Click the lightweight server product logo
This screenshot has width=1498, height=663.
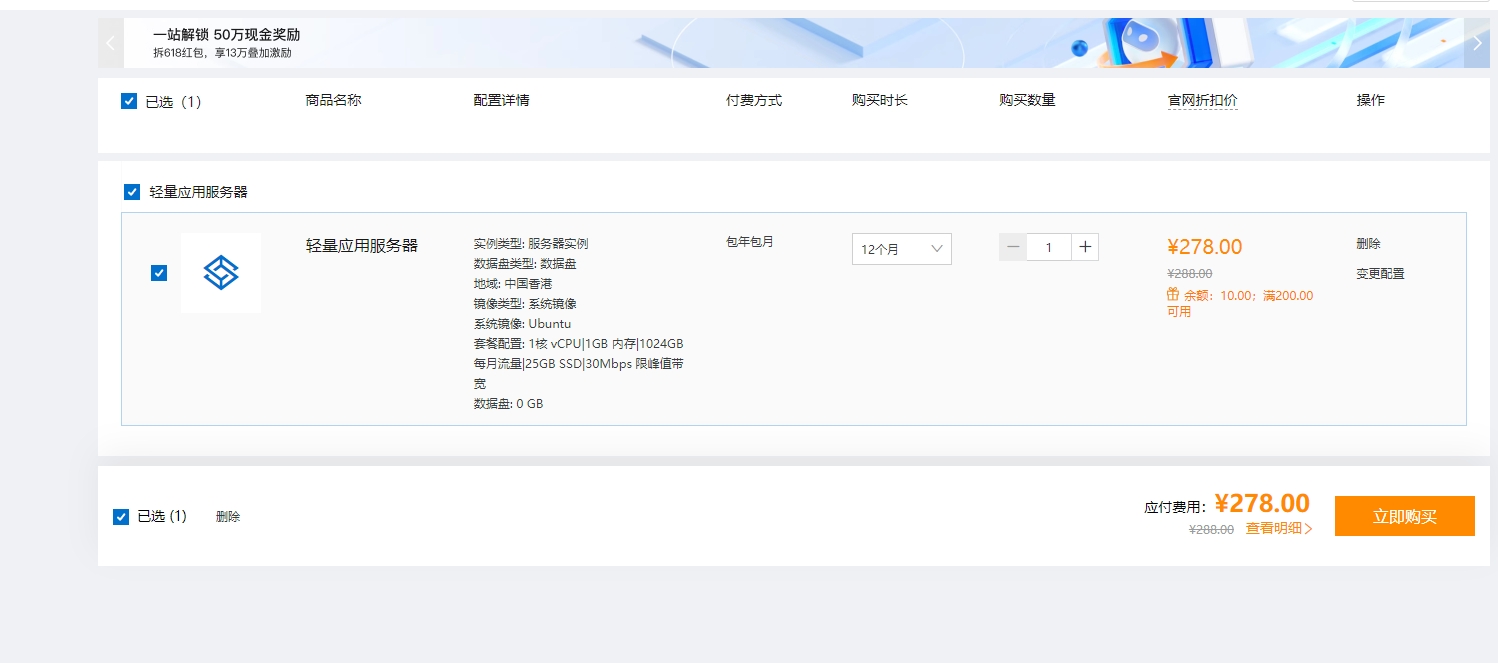coord(221,273)
